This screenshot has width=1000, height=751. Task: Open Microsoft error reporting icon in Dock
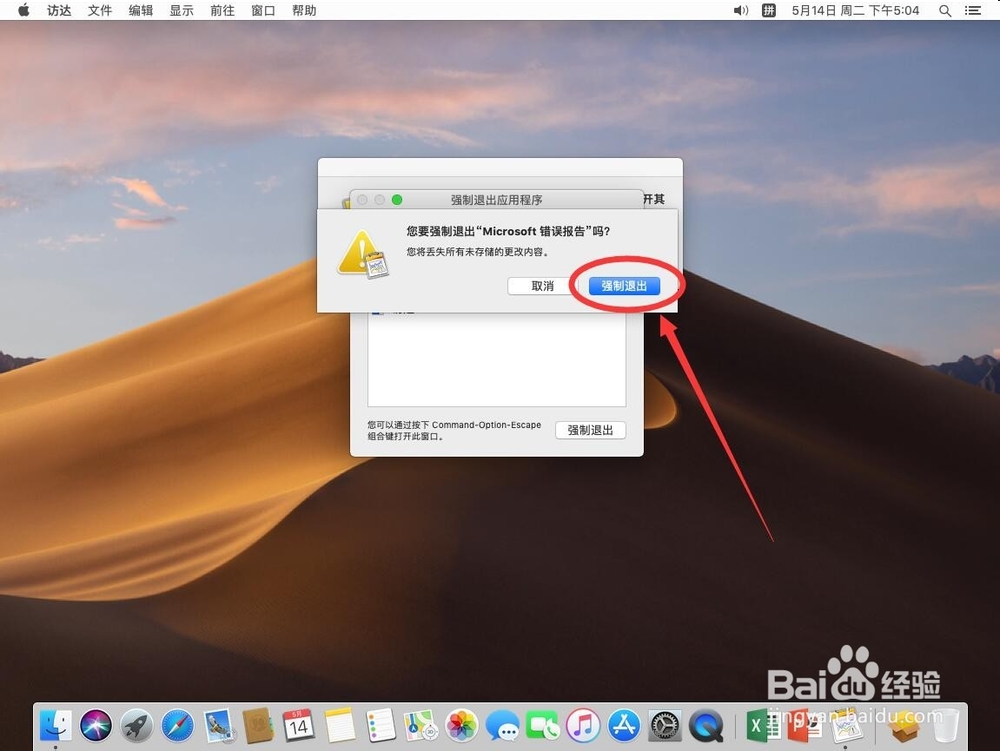click(x=846, y=725)
